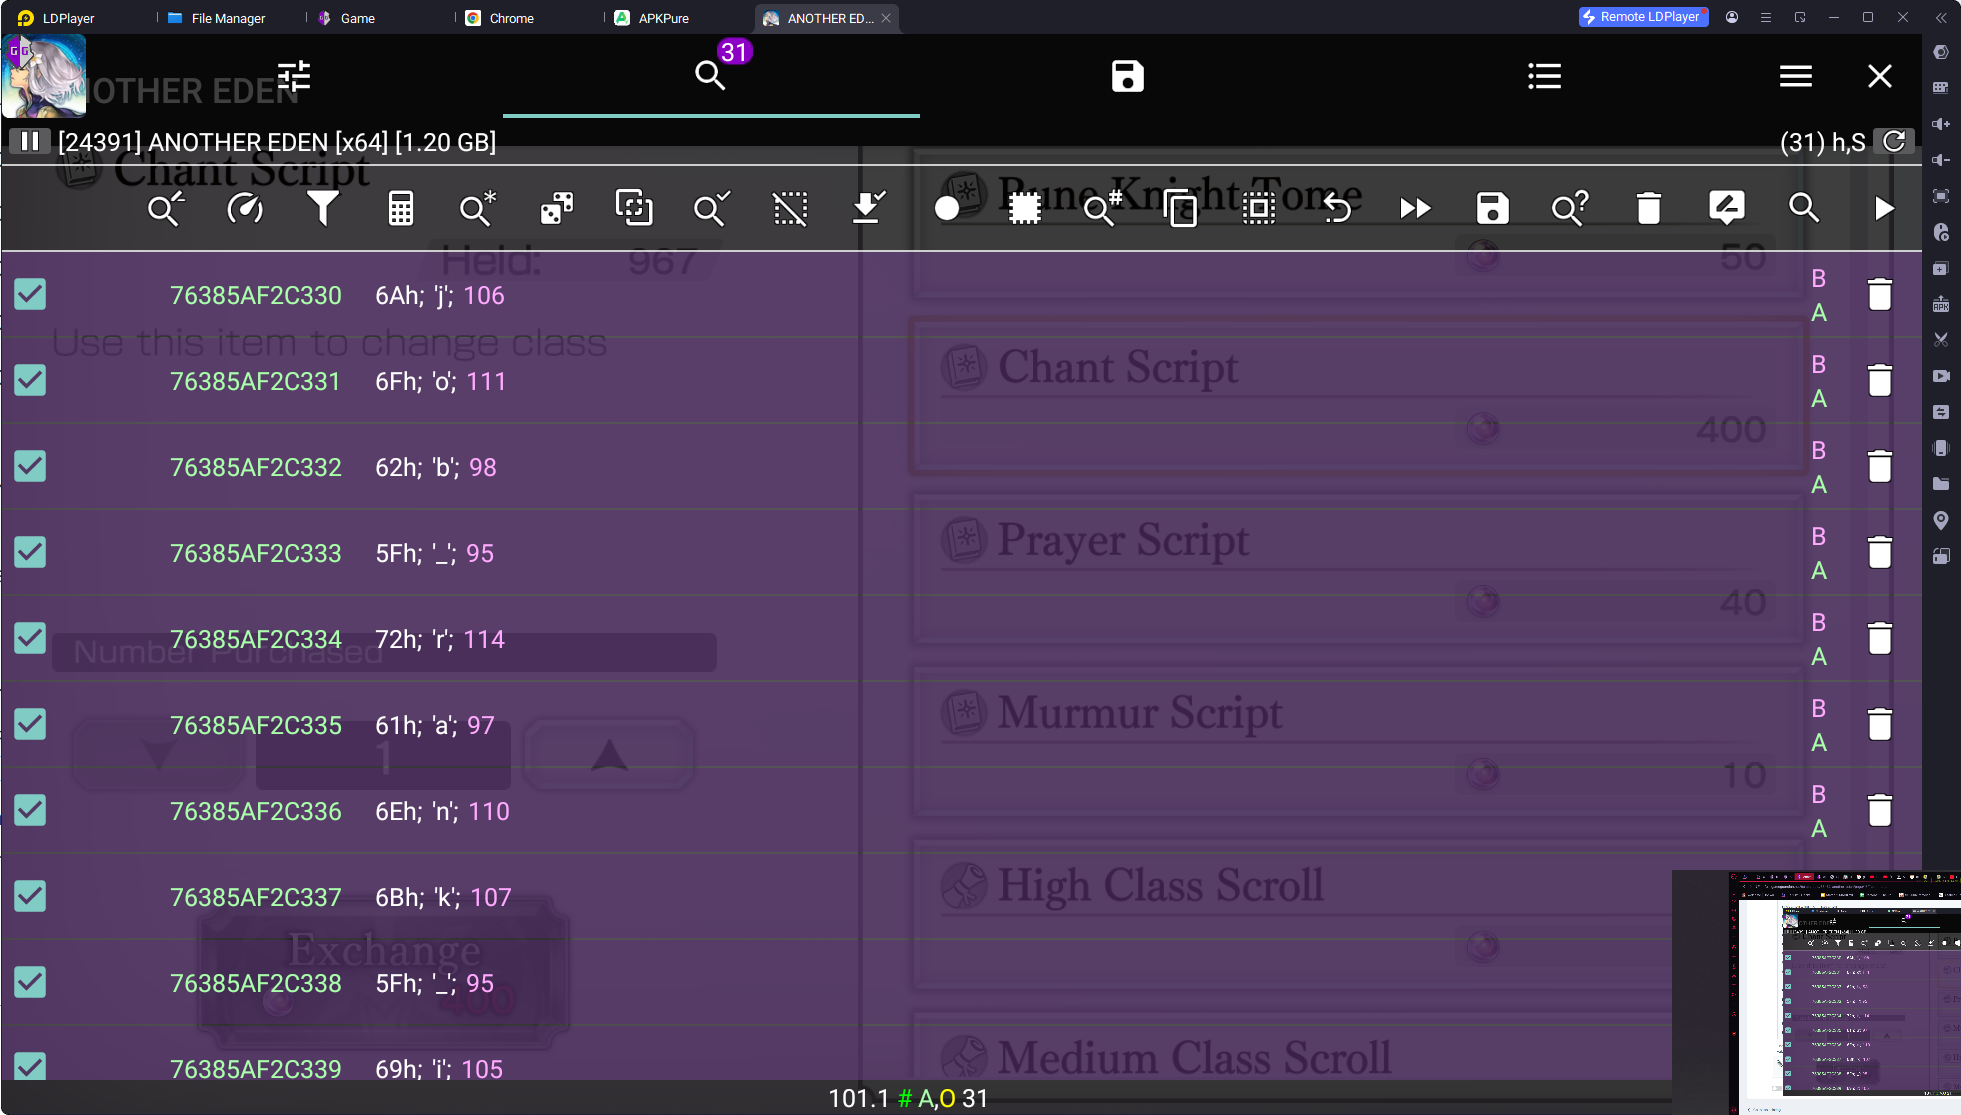The width and height of the screenshot is (1961, 1115).
Task: Uncheck the row for address 76385AF2C336
Action: tap(30, 810)
